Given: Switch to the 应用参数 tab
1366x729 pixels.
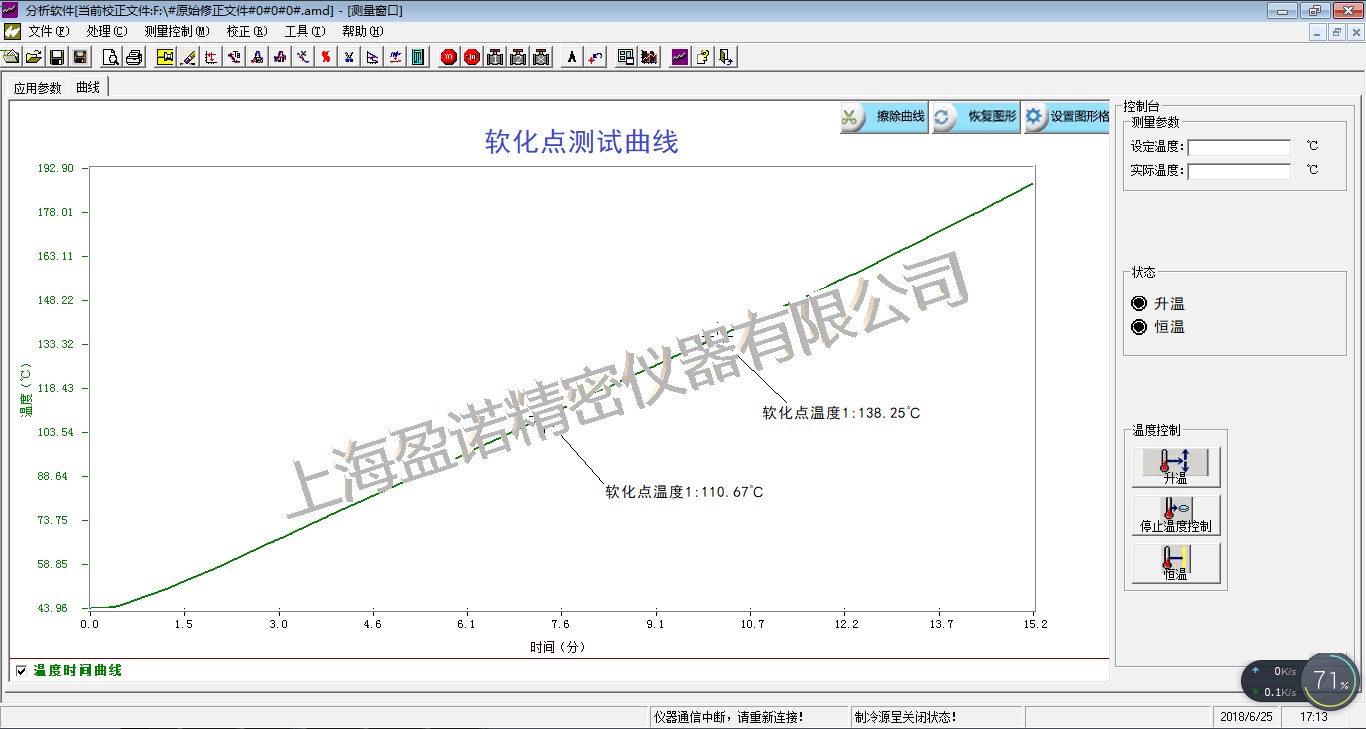Looking at the screenshot, I should pos(38,88).
